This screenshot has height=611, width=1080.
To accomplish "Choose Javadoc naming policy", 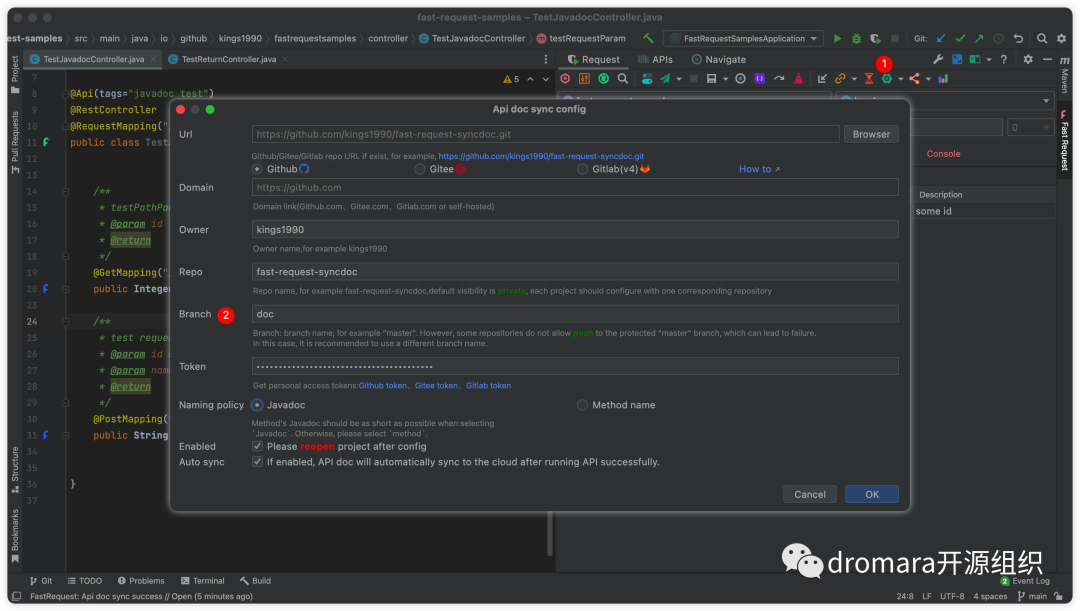I will tap(257, 405).
